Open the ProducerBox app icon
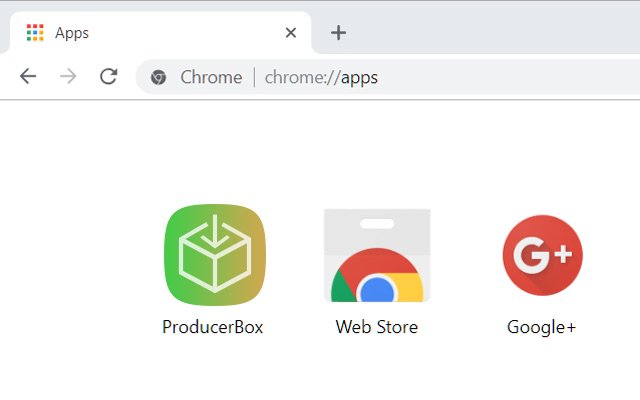The image size is (640, 400). 215,255
